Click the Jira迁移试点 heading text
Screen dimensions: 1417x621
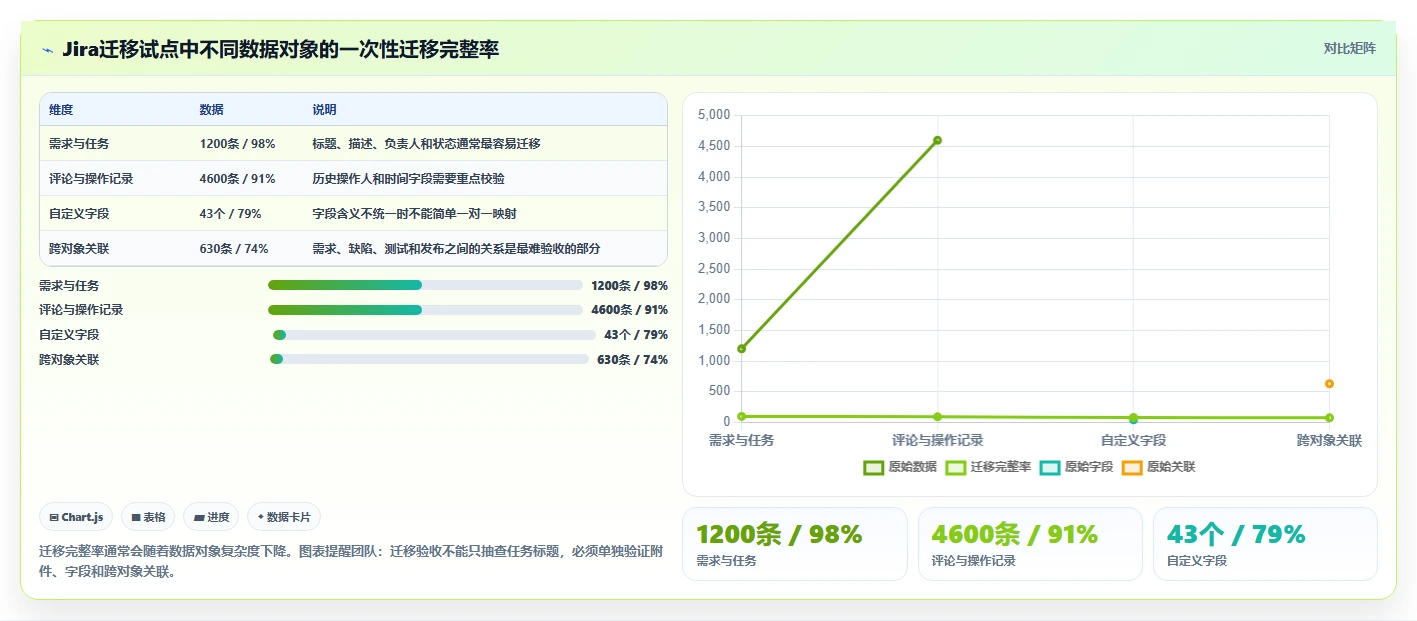point(280,49)
